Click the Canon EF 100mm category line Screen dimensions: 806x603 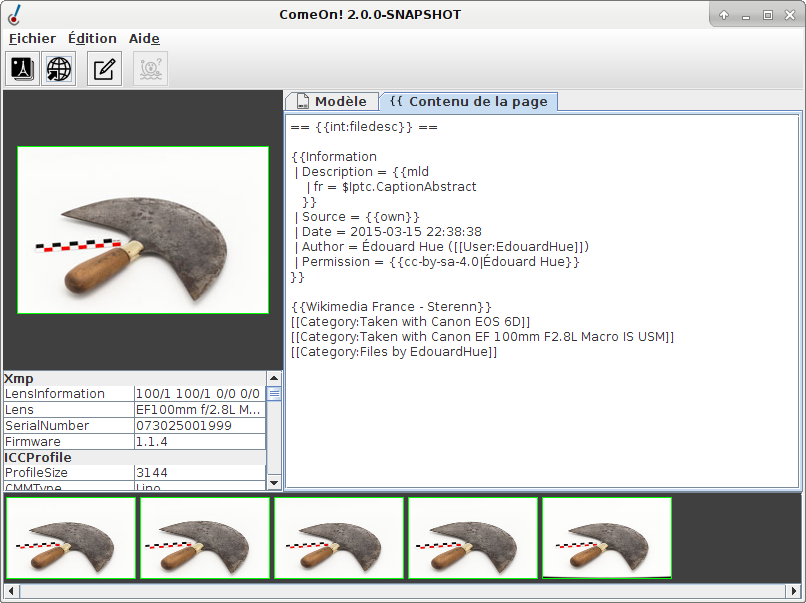tap(482, 337)
